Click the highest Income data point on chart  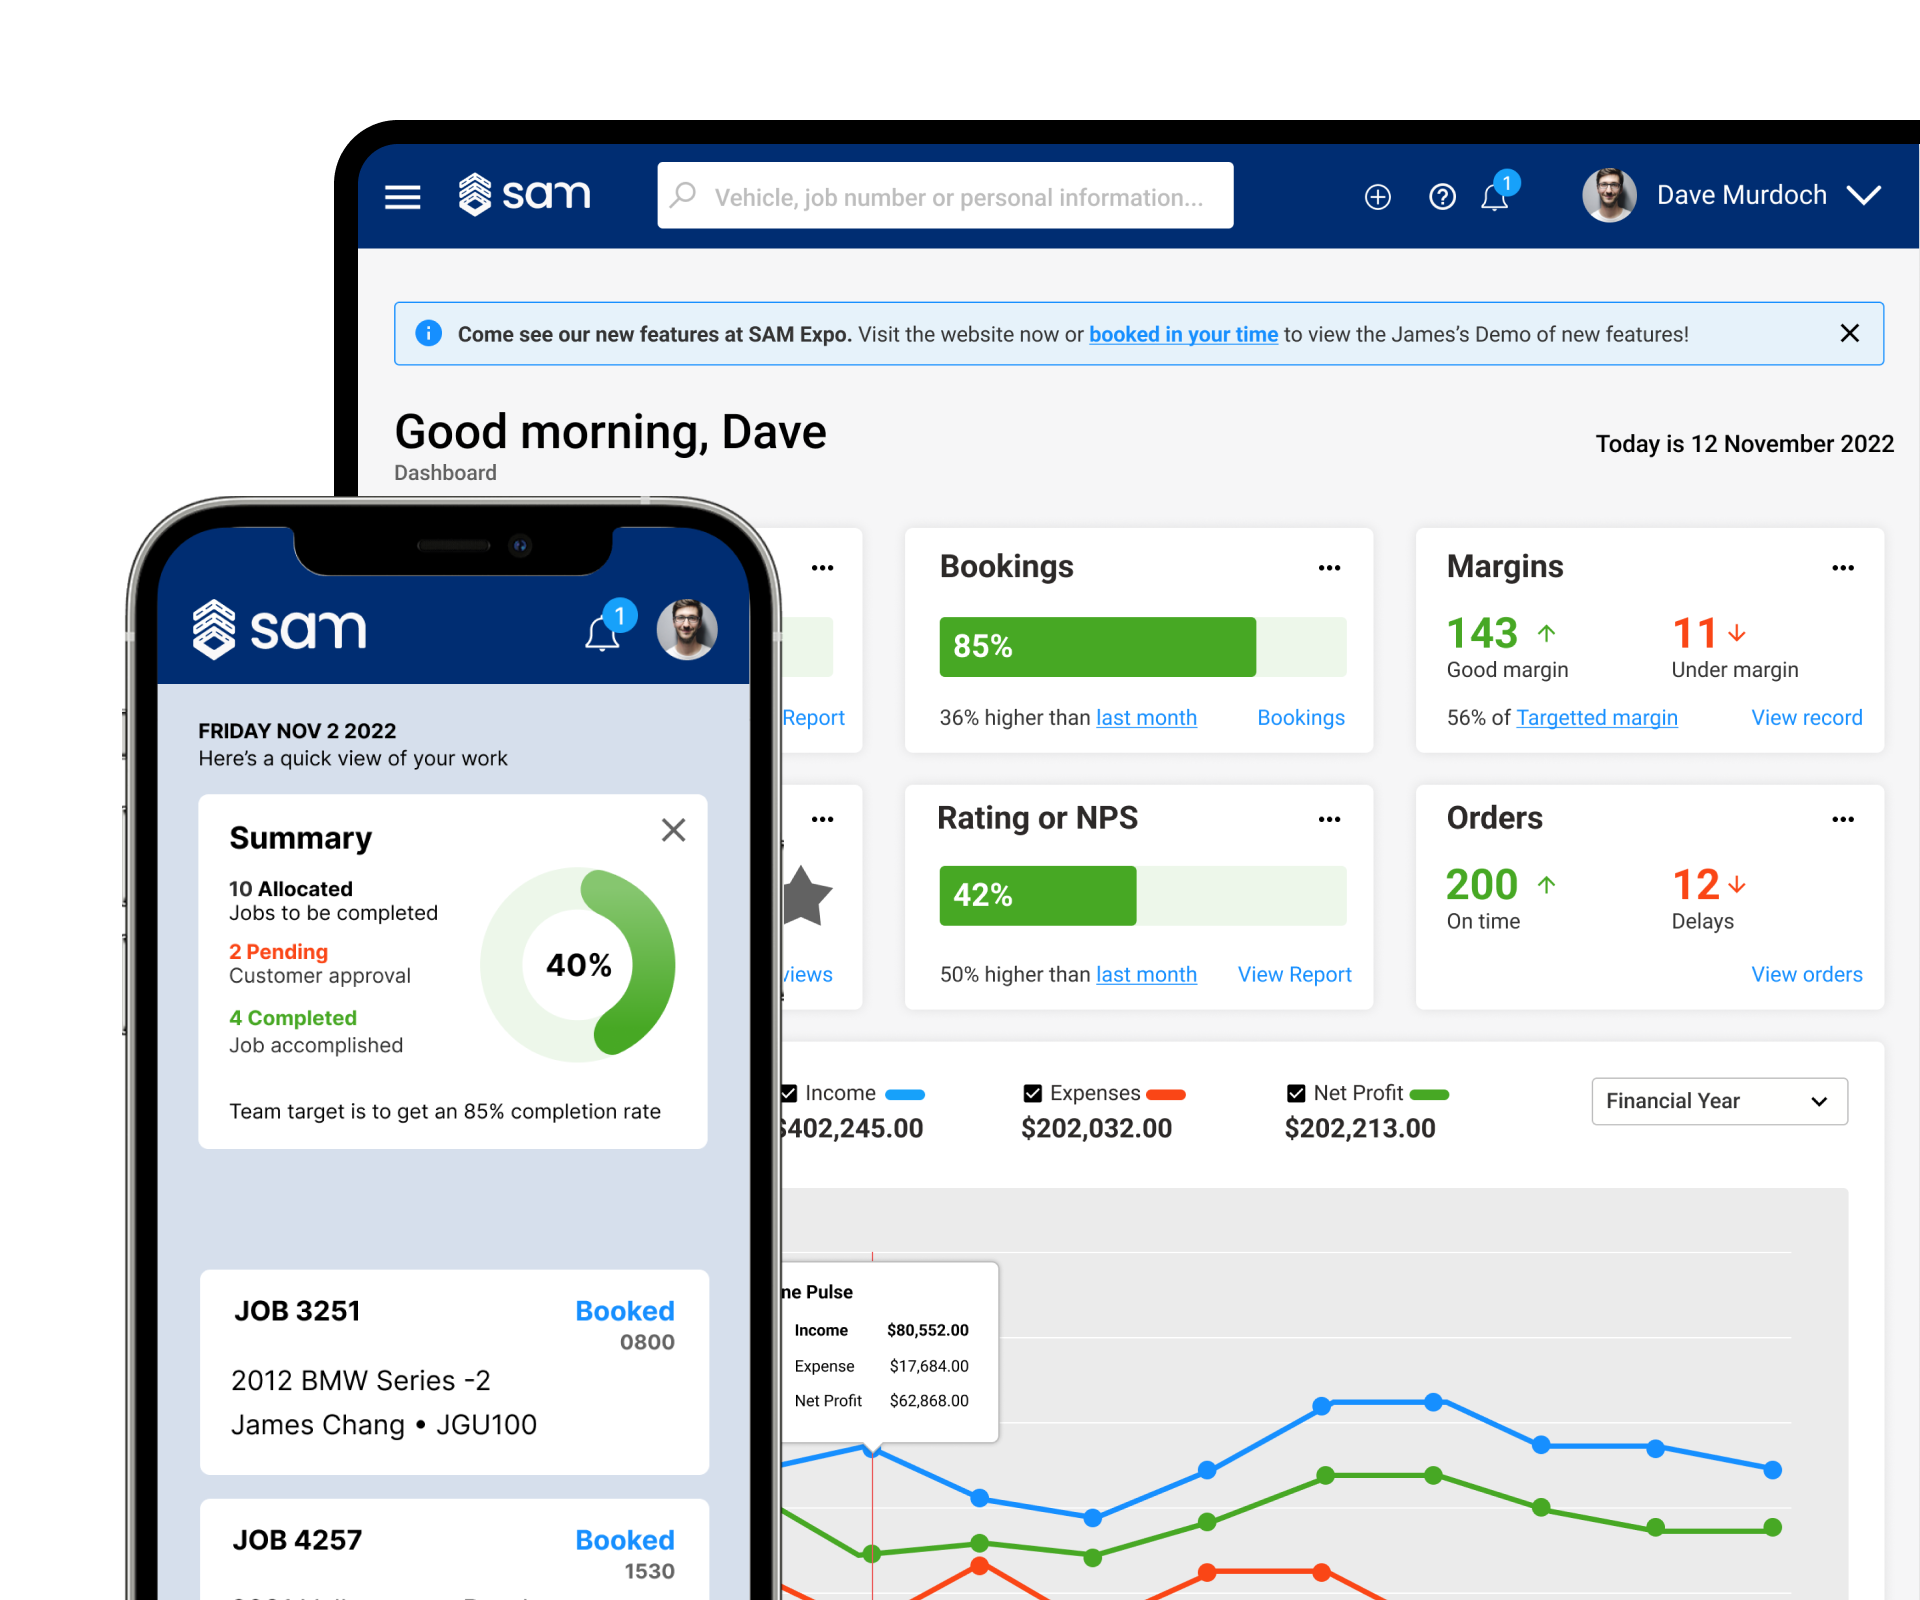[x=1433, y=1402]
